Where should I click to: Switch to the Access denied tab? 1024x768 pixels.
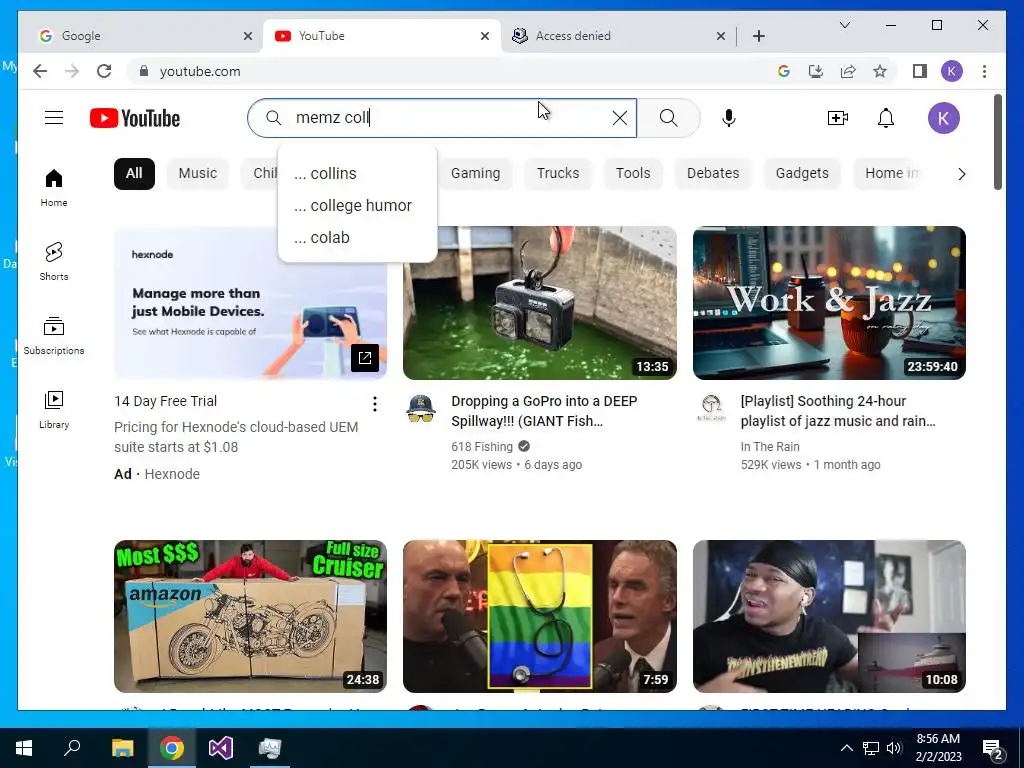tap(619, 36)
